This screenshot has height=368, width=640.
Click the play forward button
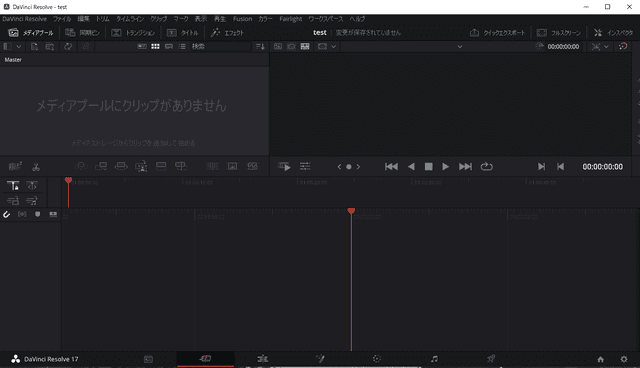point(445,166)
